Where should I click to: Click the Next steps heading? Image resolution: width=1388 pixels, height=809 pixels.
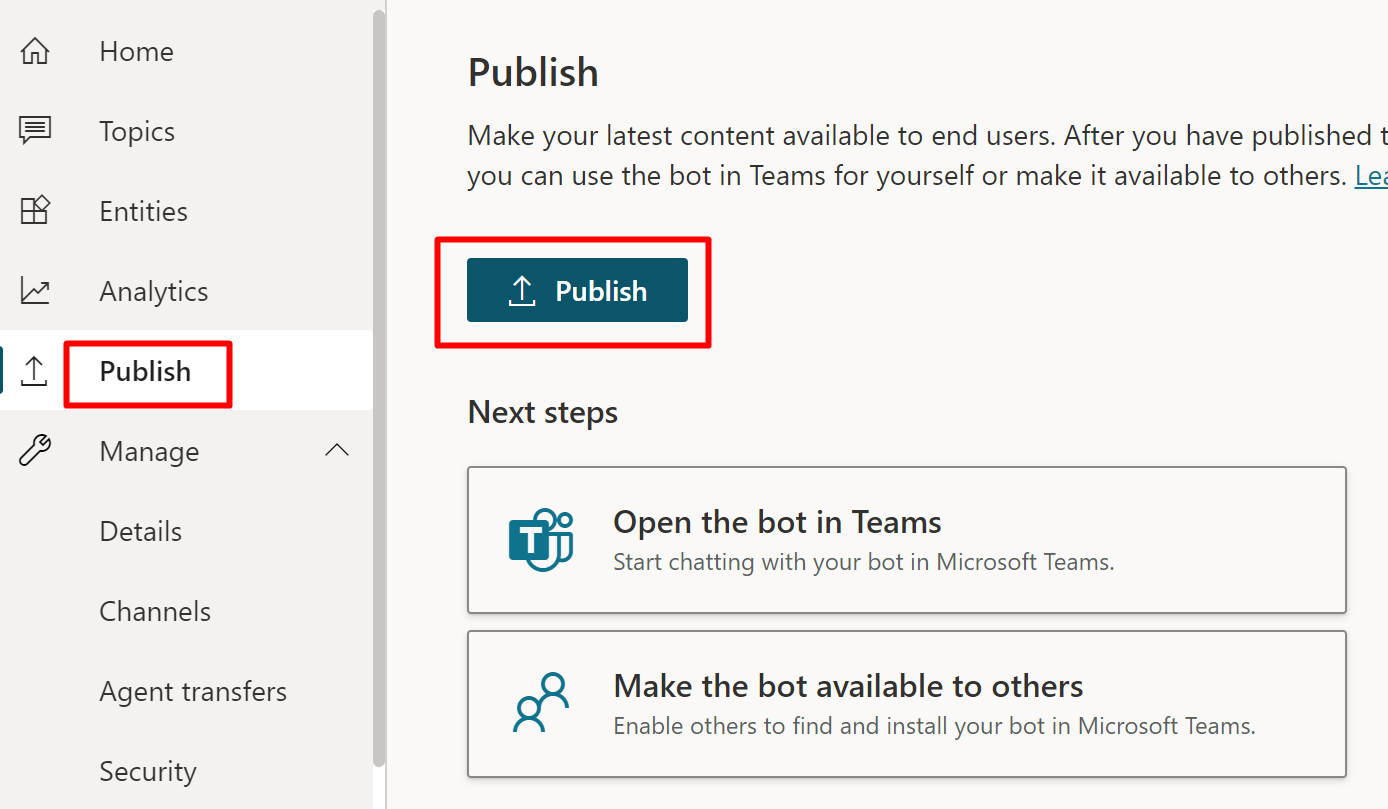point(542,412)
